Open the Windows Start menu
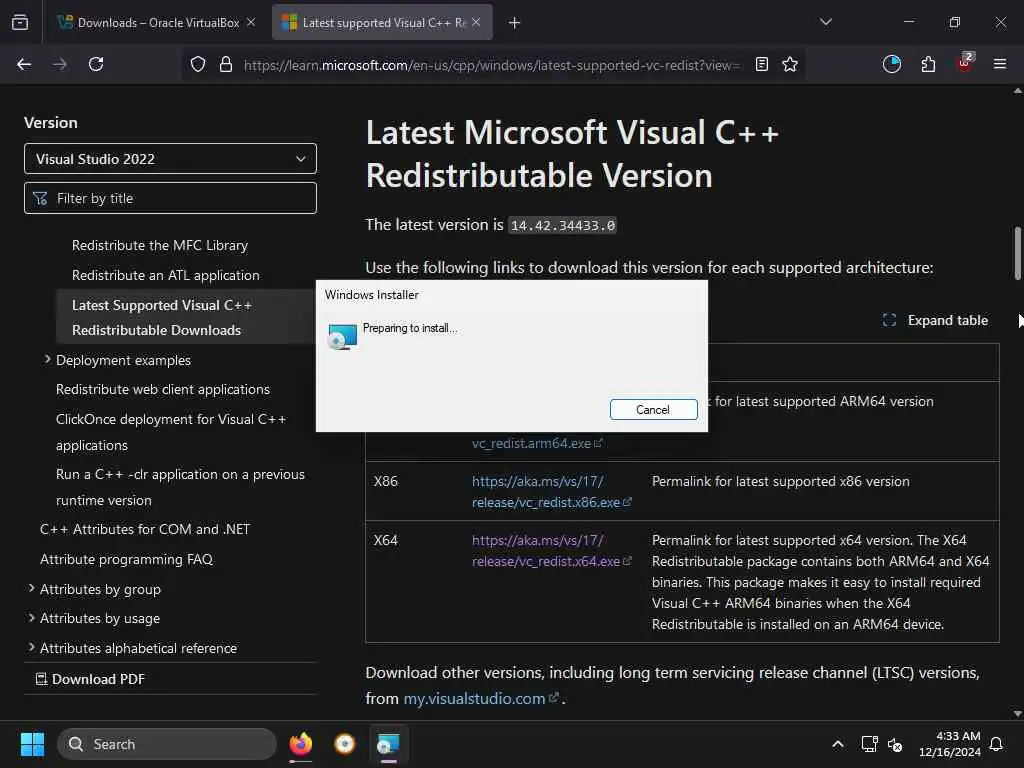1024x768 pixels. pyautogui.click(x=32, y=744)
